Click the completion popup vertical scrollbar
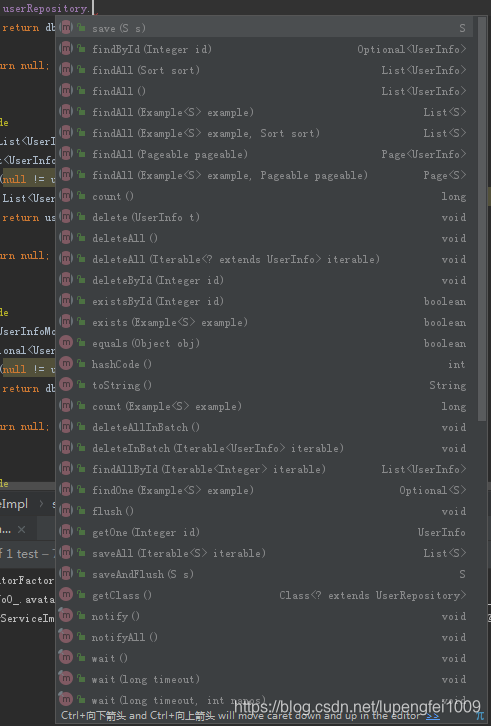Viewport: 491px width, 726px height. coord(481,219)
